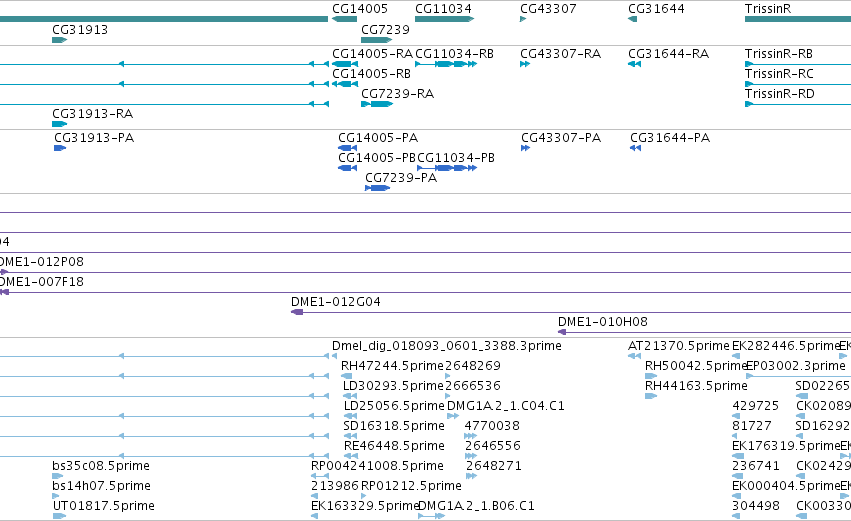Click the TrissinR gene label
Image resolution: width=851 pixels, height=521 pixels.
click(768, 9)
